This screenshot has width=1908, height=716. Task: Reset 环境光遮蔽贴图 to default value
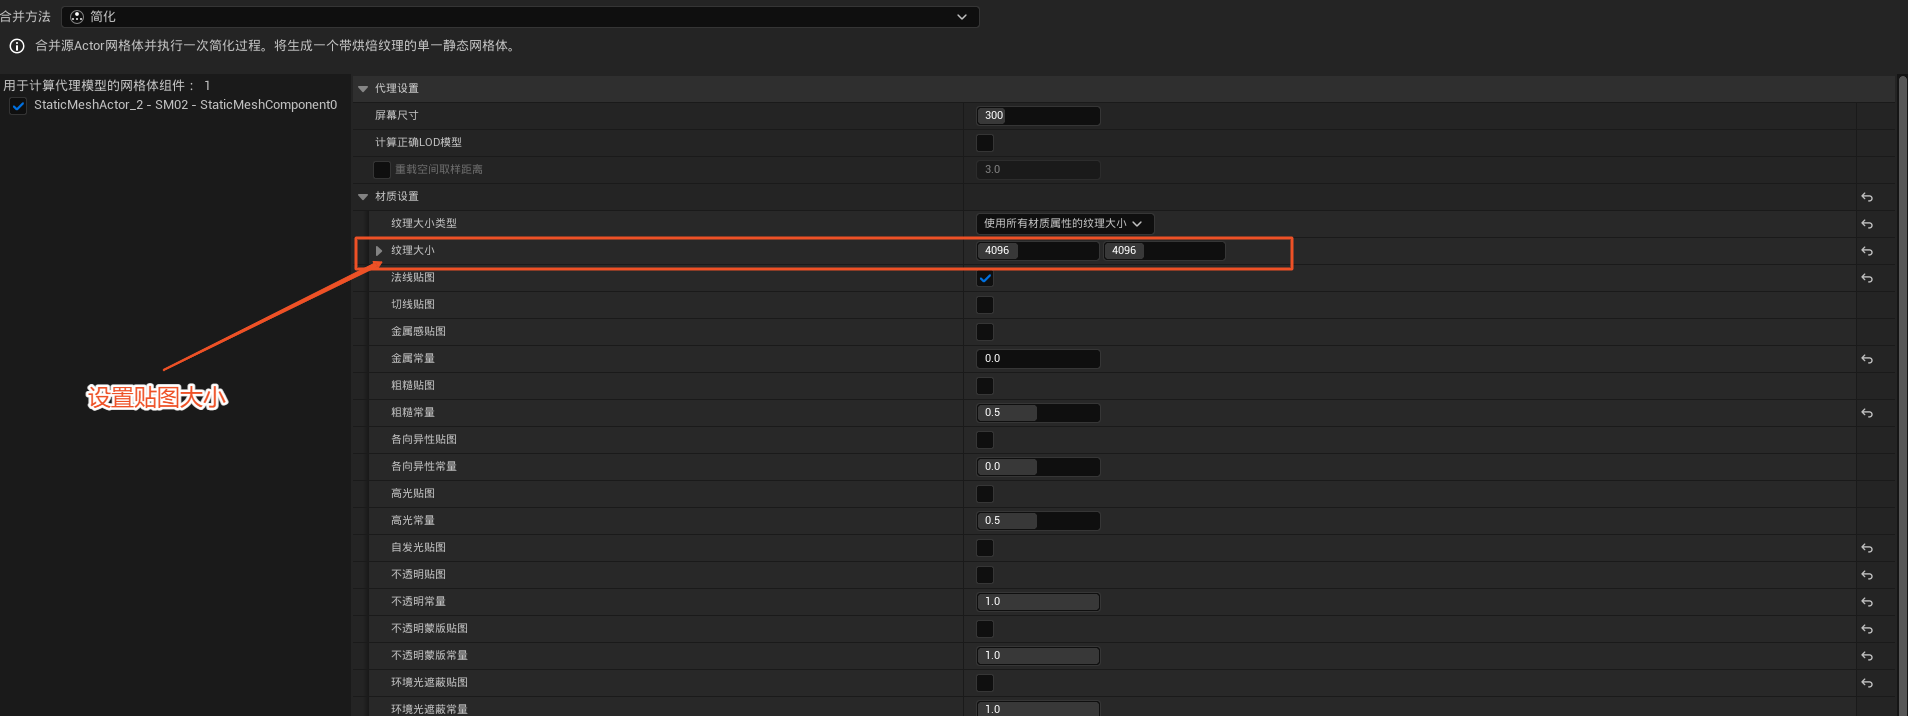coord(1867,683)
